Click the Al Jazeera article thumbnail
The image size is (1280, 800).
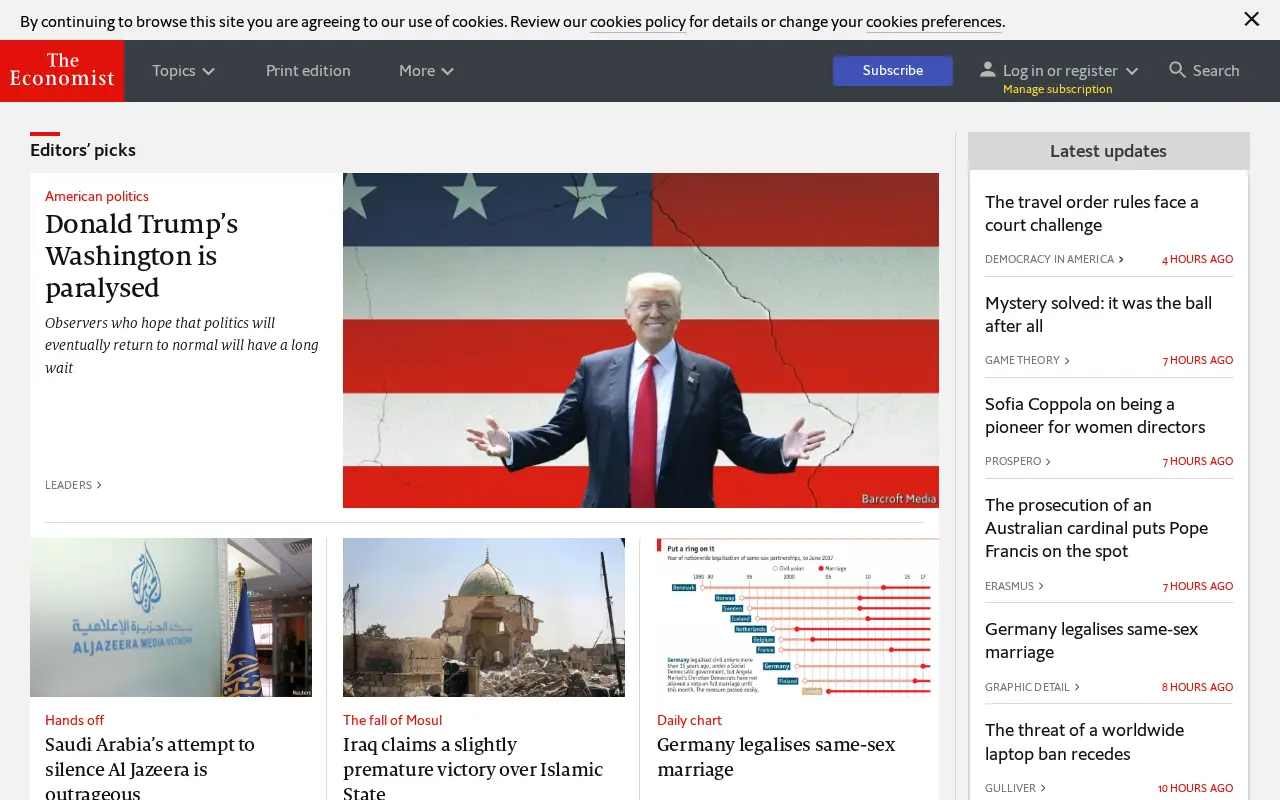click(x=171, y=617)
